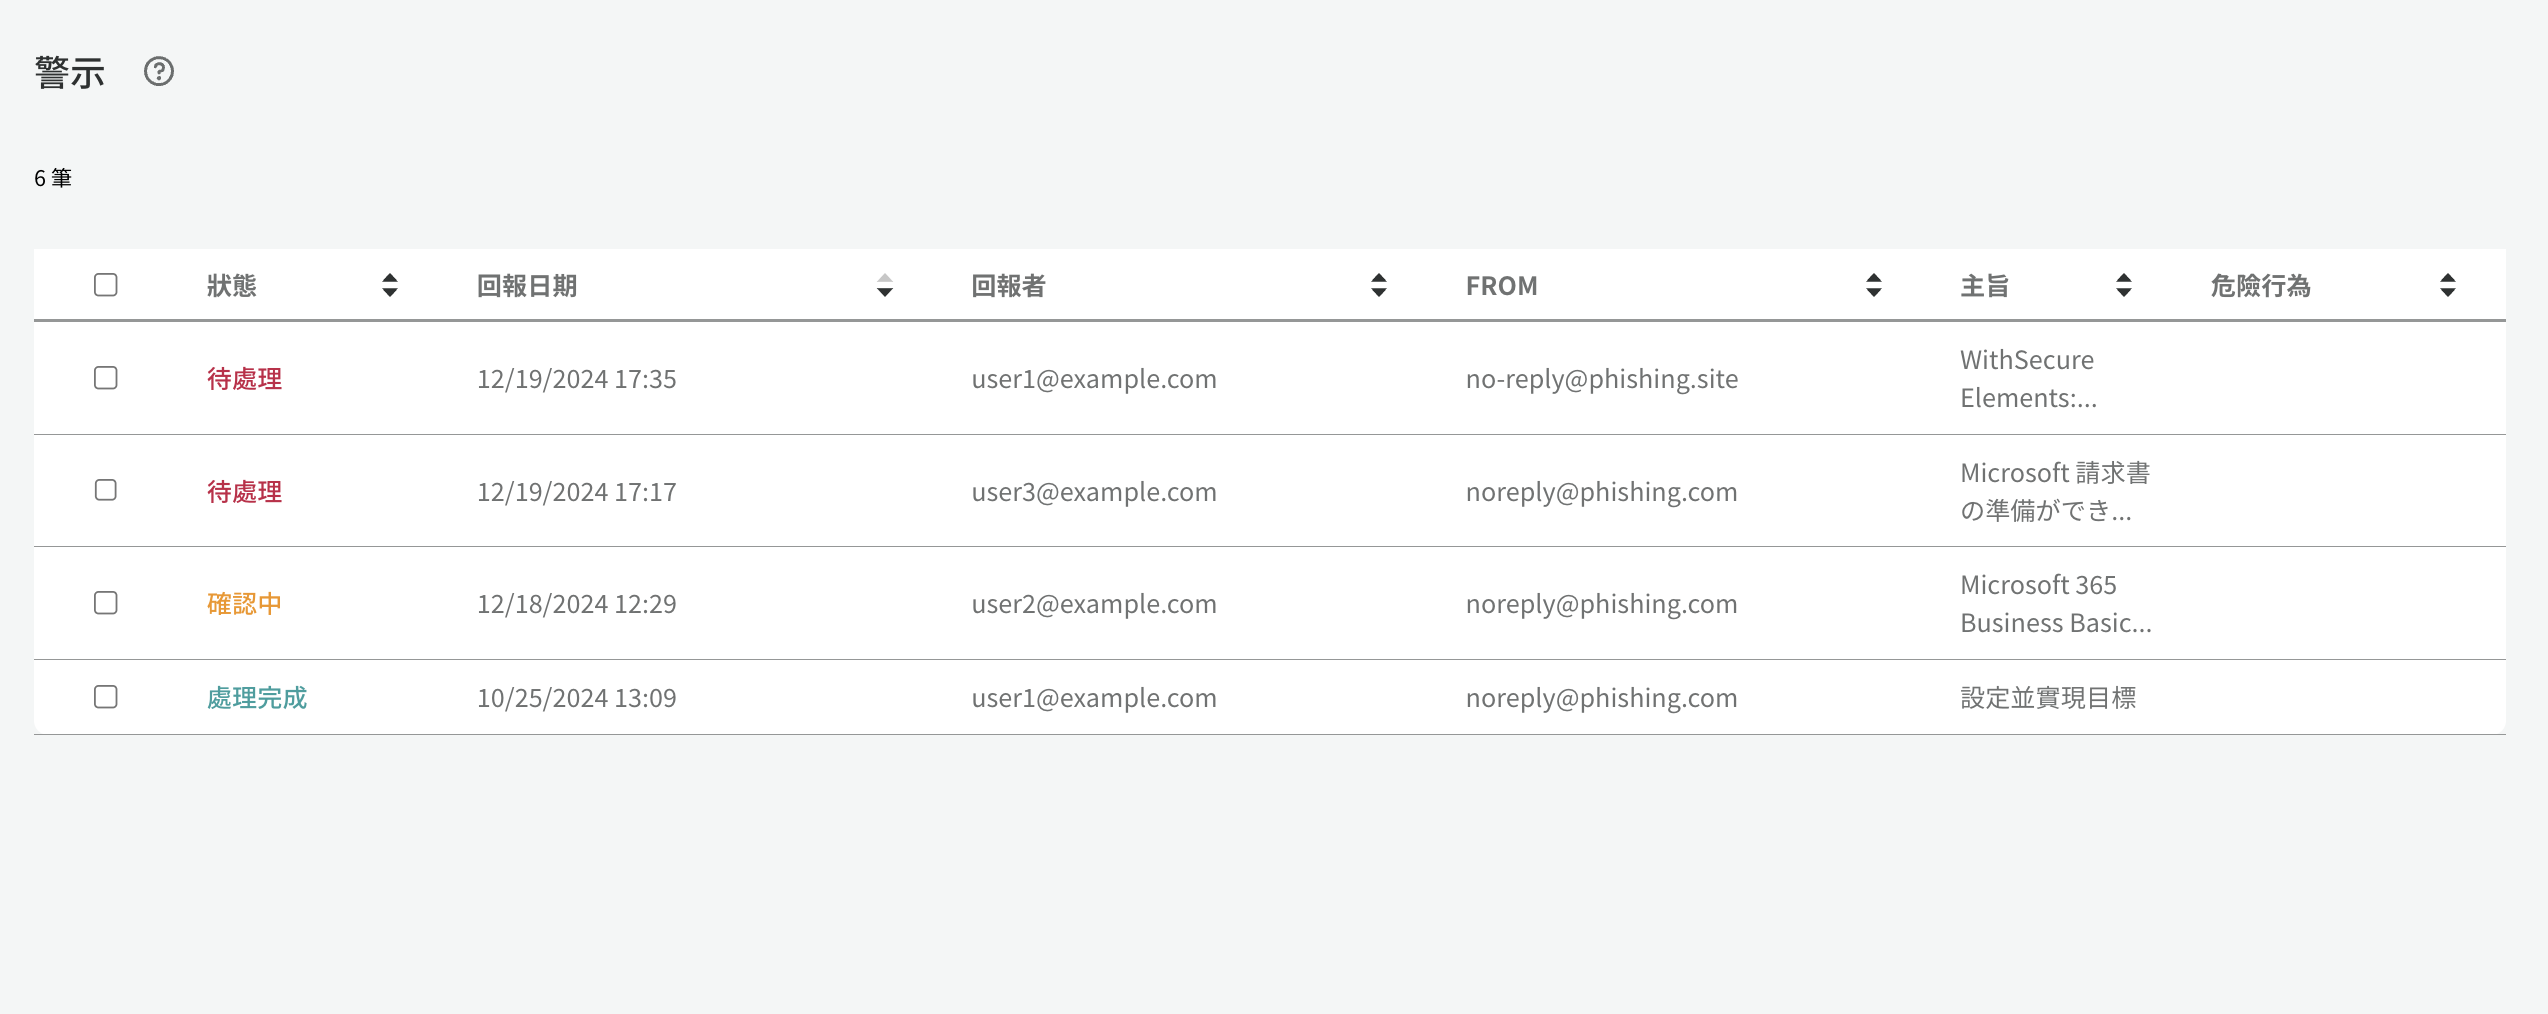This screenshot has height=1014, width=2548.
Task: Click reporter user1@example.com in 17:35 row
Action: pyautogui.click(x=1094, y=379)
